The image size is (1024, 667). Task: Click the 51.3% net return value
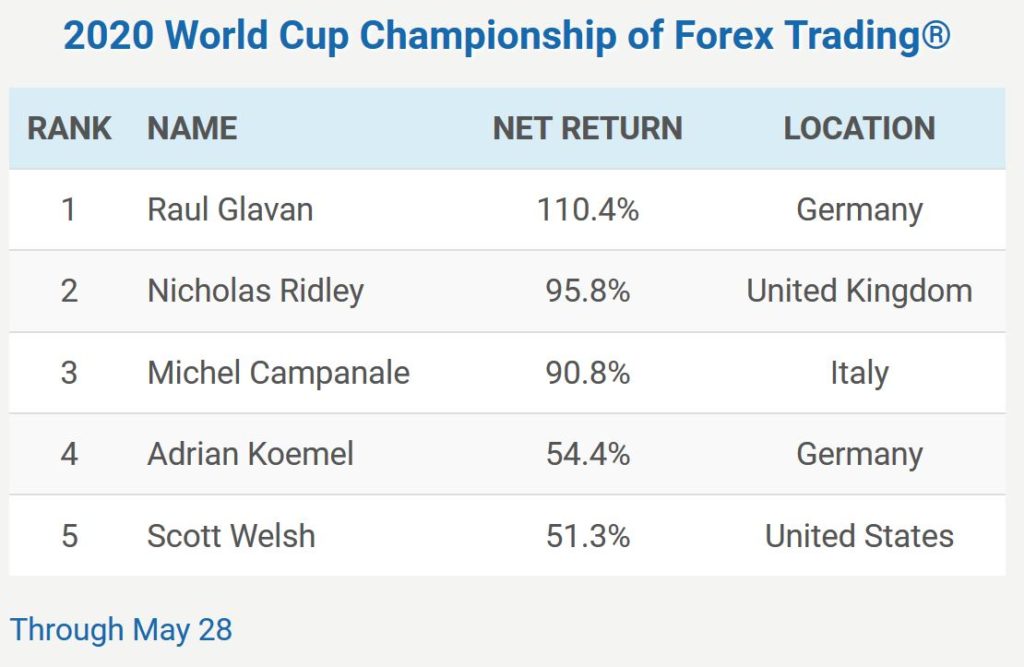pyautogui.click(x=588, y=536)
